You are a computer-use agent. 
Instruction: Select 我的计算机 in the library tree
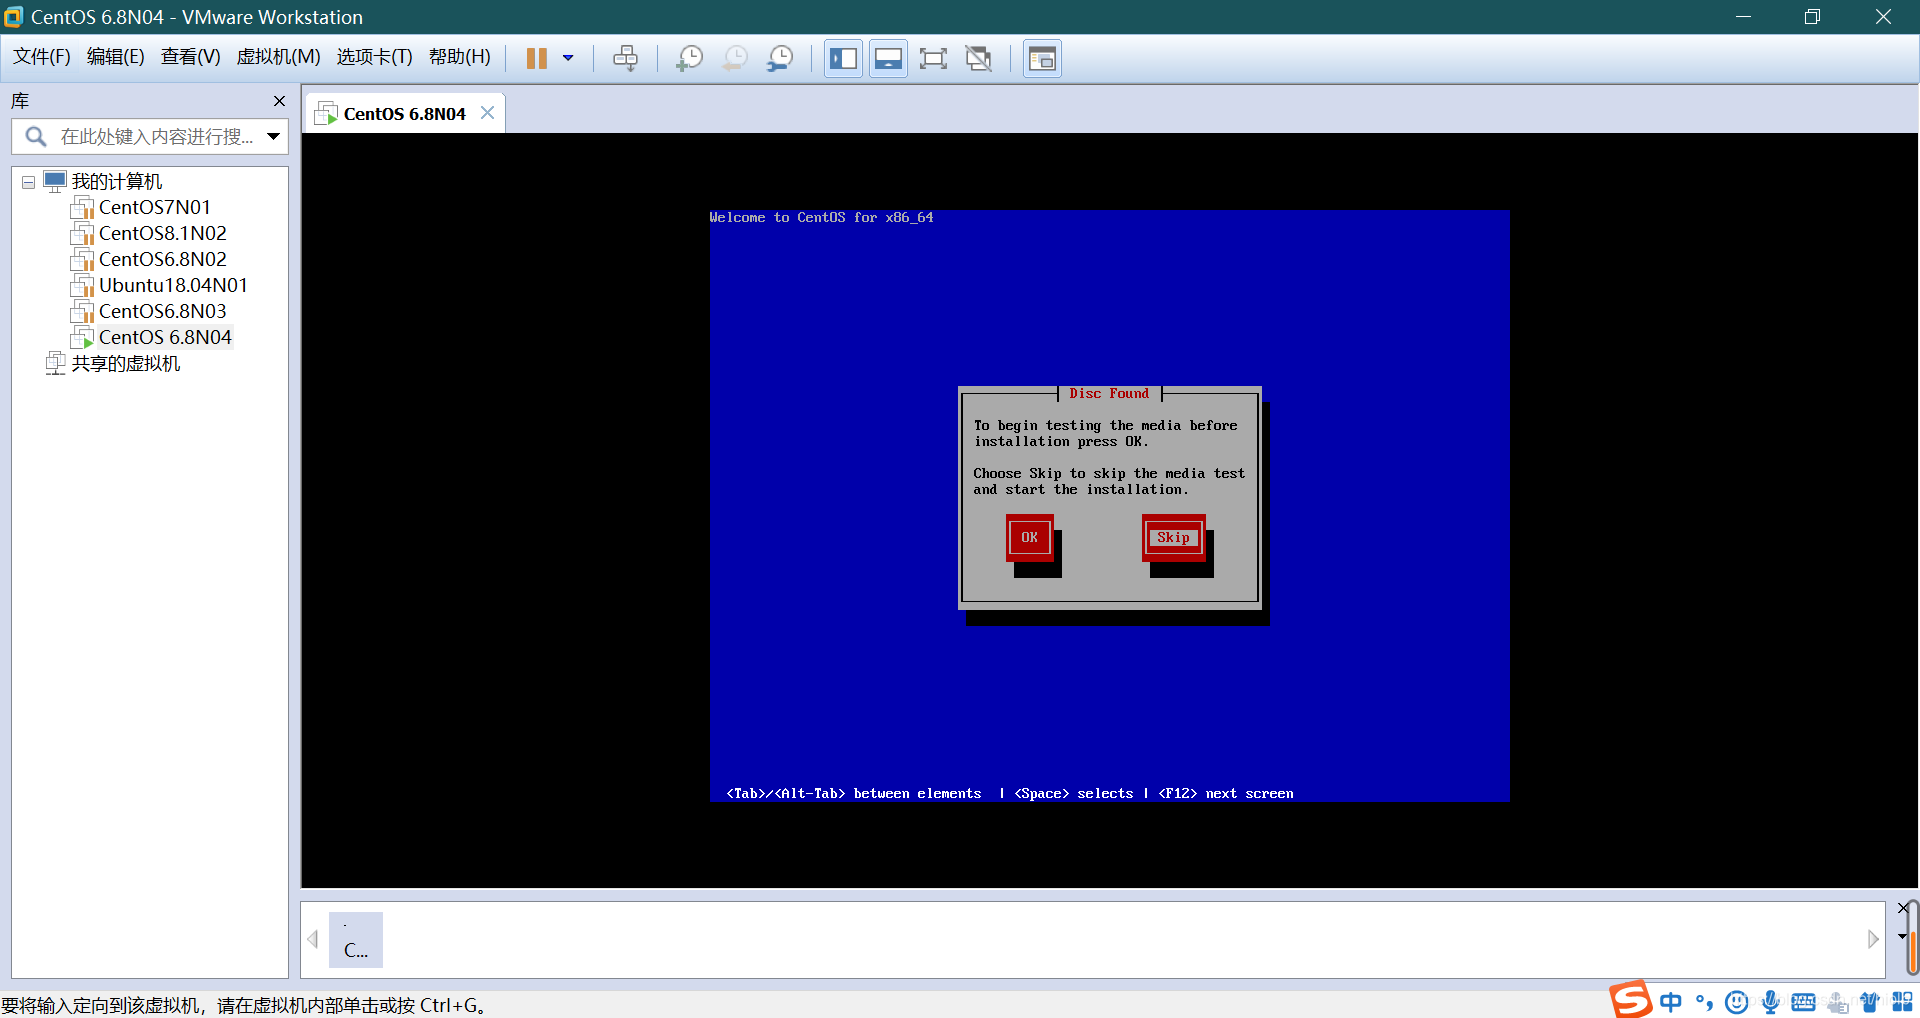(116, 182)
